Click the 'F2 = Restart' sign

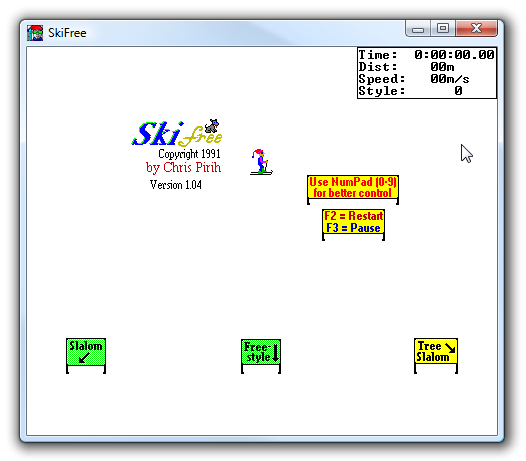353,225
